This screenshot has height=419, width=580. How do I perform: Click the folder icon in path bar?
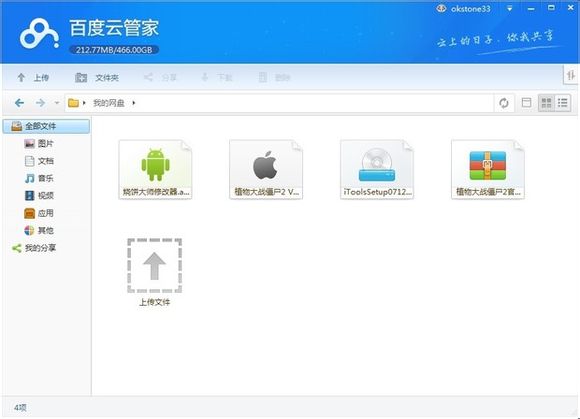tap(73, 103)
